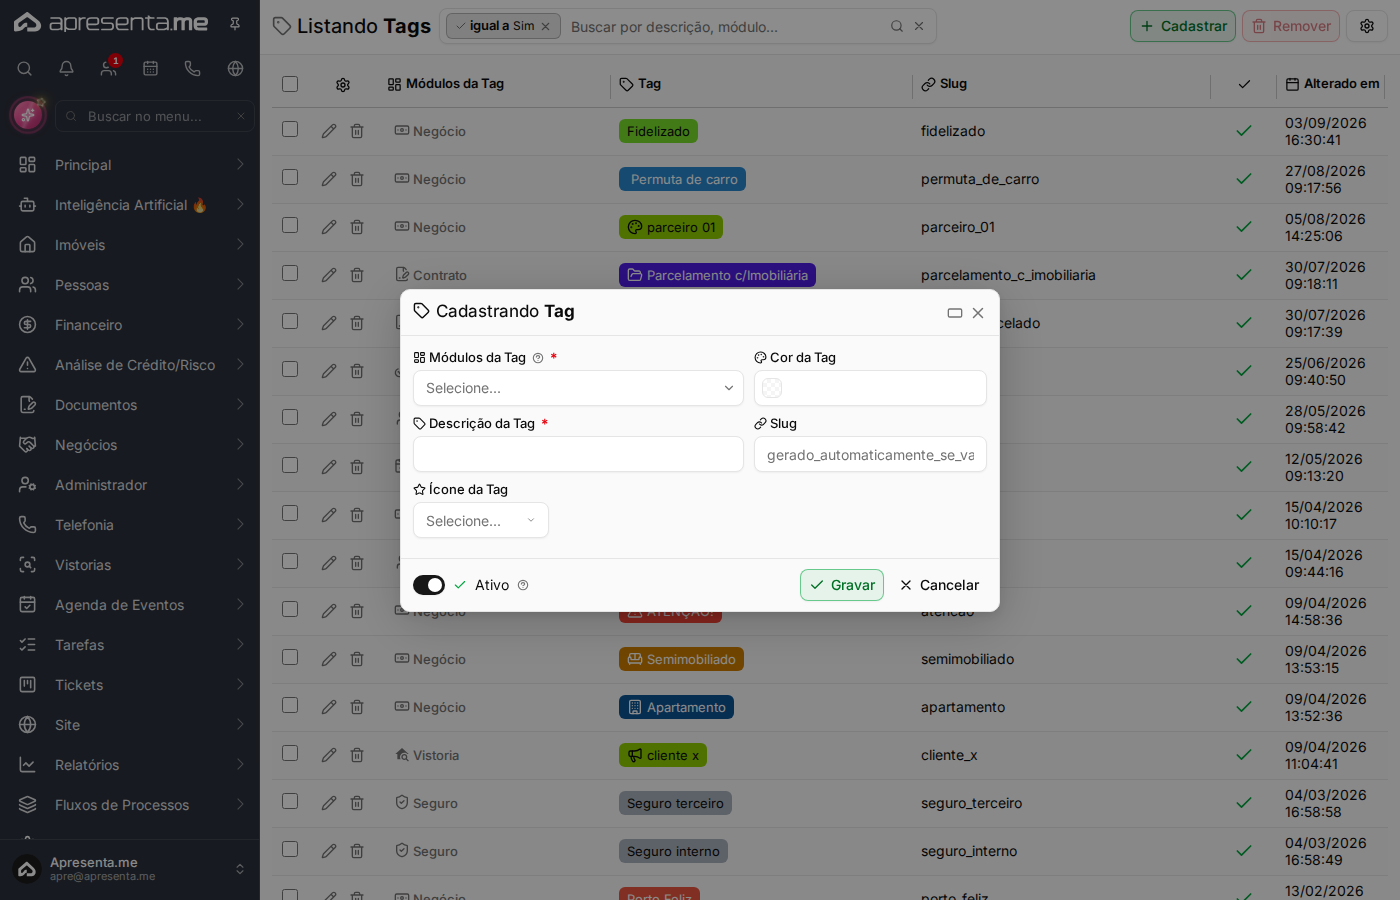Open the calendar icon in sidebar toolbar
Image resolution: width=1400 pixels, height=900 pixels.
click(x=150, y=69)
